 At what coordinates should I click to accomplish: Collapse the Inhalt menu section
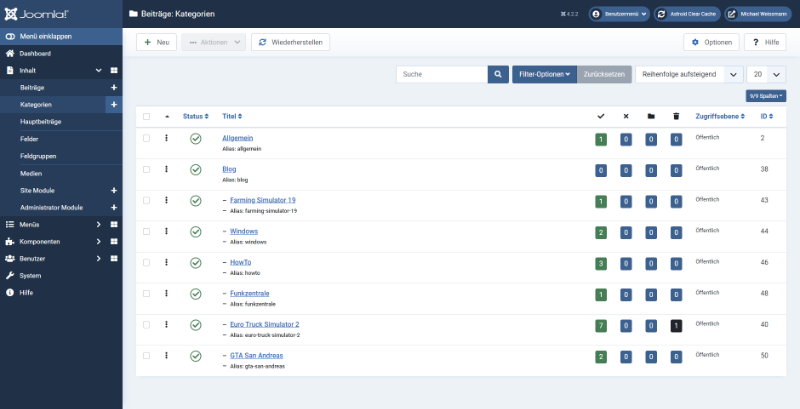(x=98, y=70)
